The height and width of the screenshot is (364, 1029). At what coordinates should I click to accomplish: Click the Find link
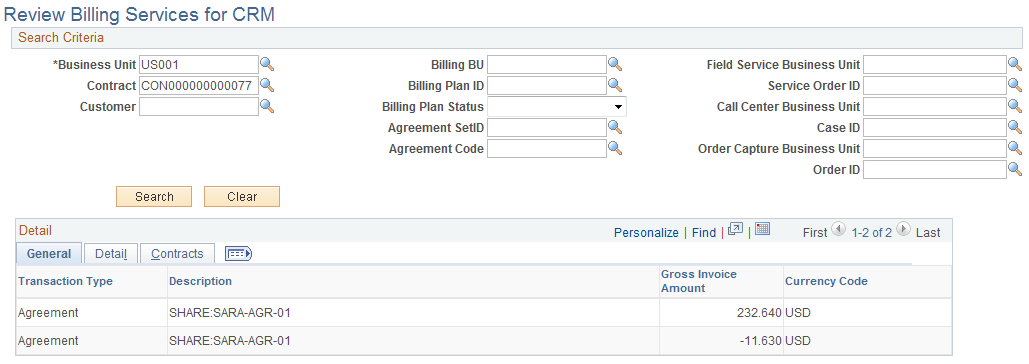click(704, 232)
